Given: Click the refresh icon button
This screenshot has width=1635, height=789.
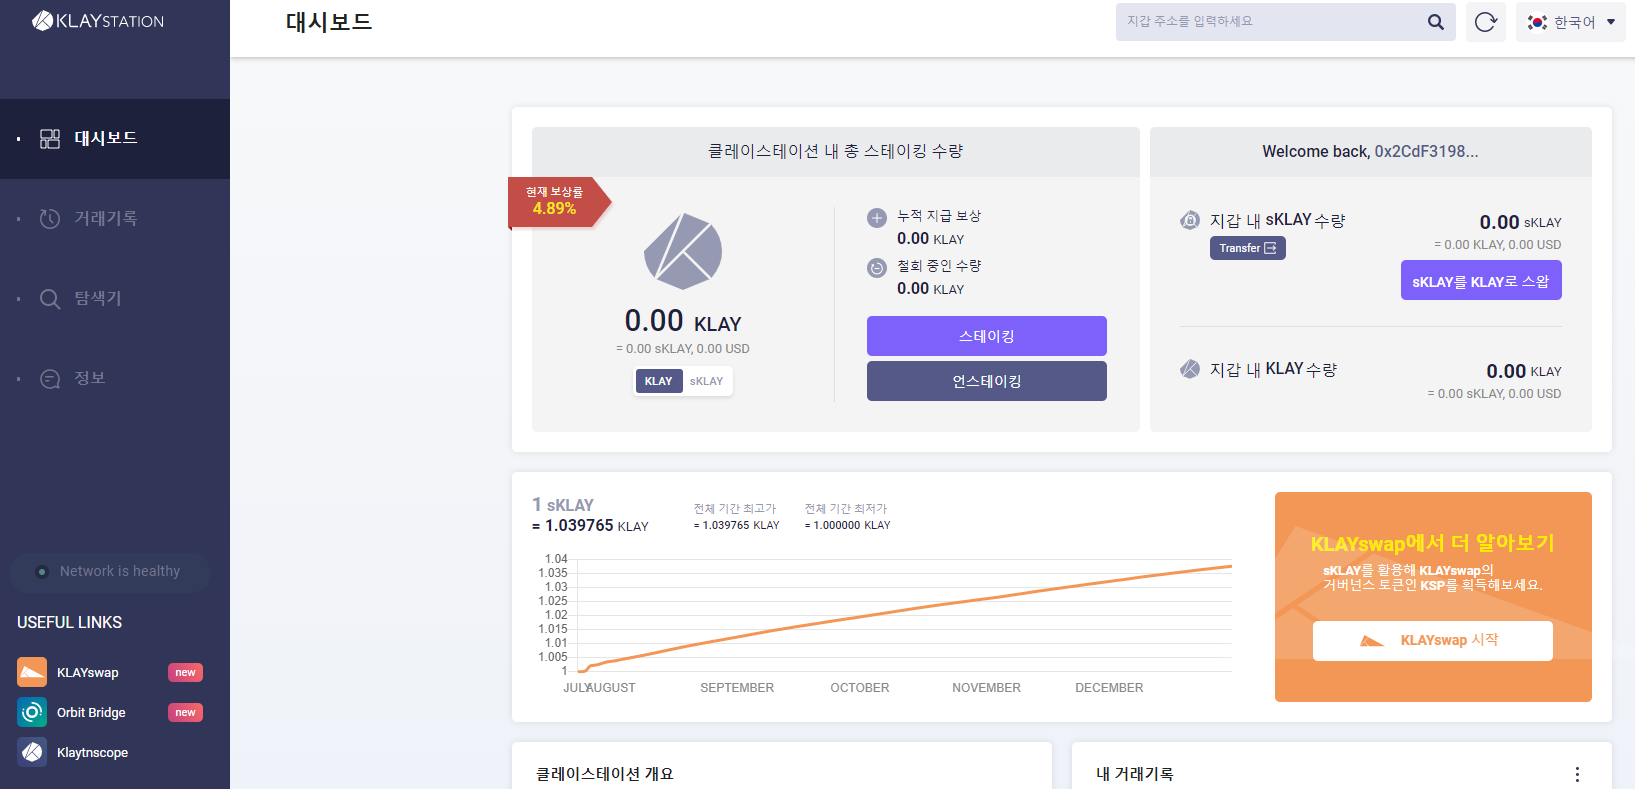Looking at the screenshot, I should pyautogui.click(x=1486, y=22).
